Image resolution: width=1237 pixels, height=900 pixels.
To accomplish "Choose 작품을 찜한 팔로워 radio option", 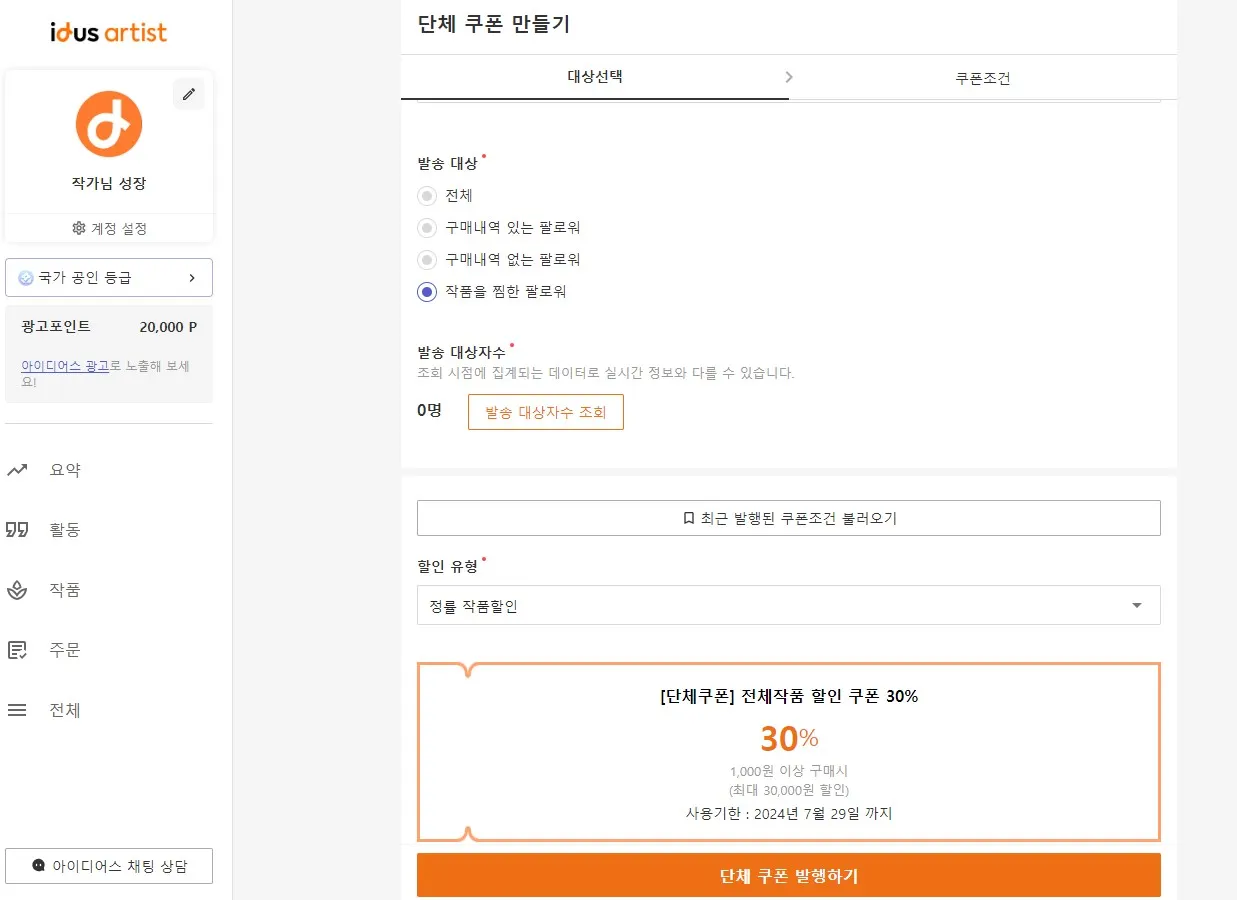I will click(x=427, y=292).
